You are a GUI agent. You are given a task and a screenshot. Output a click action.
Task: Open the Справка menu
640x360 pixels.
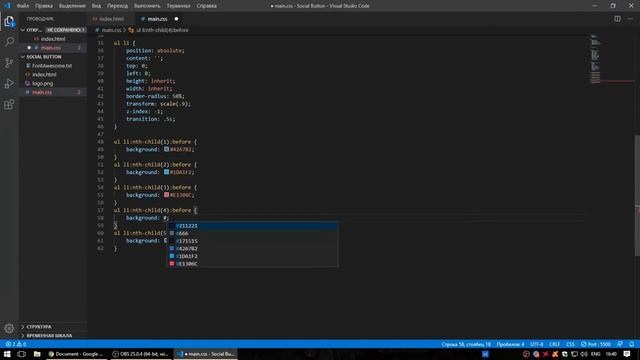[207, 6]
